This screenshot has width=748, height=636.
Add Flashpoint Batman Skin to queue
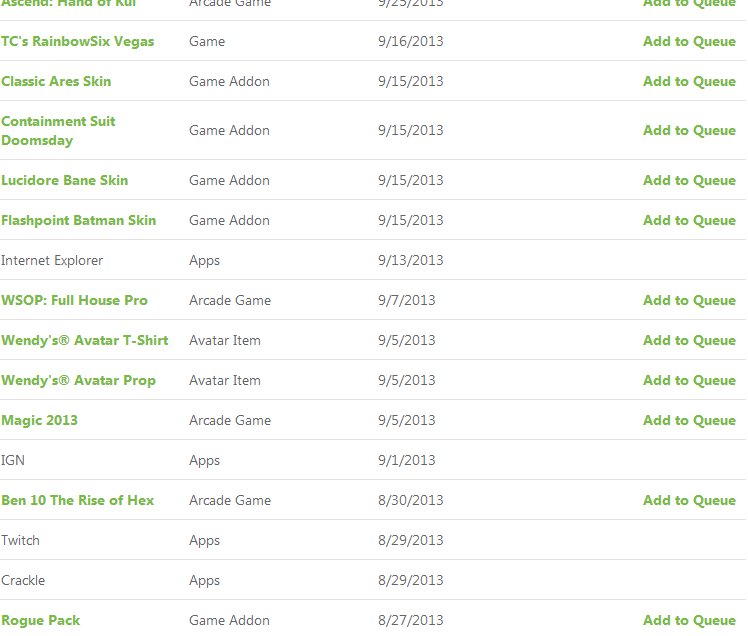point(689,220)
